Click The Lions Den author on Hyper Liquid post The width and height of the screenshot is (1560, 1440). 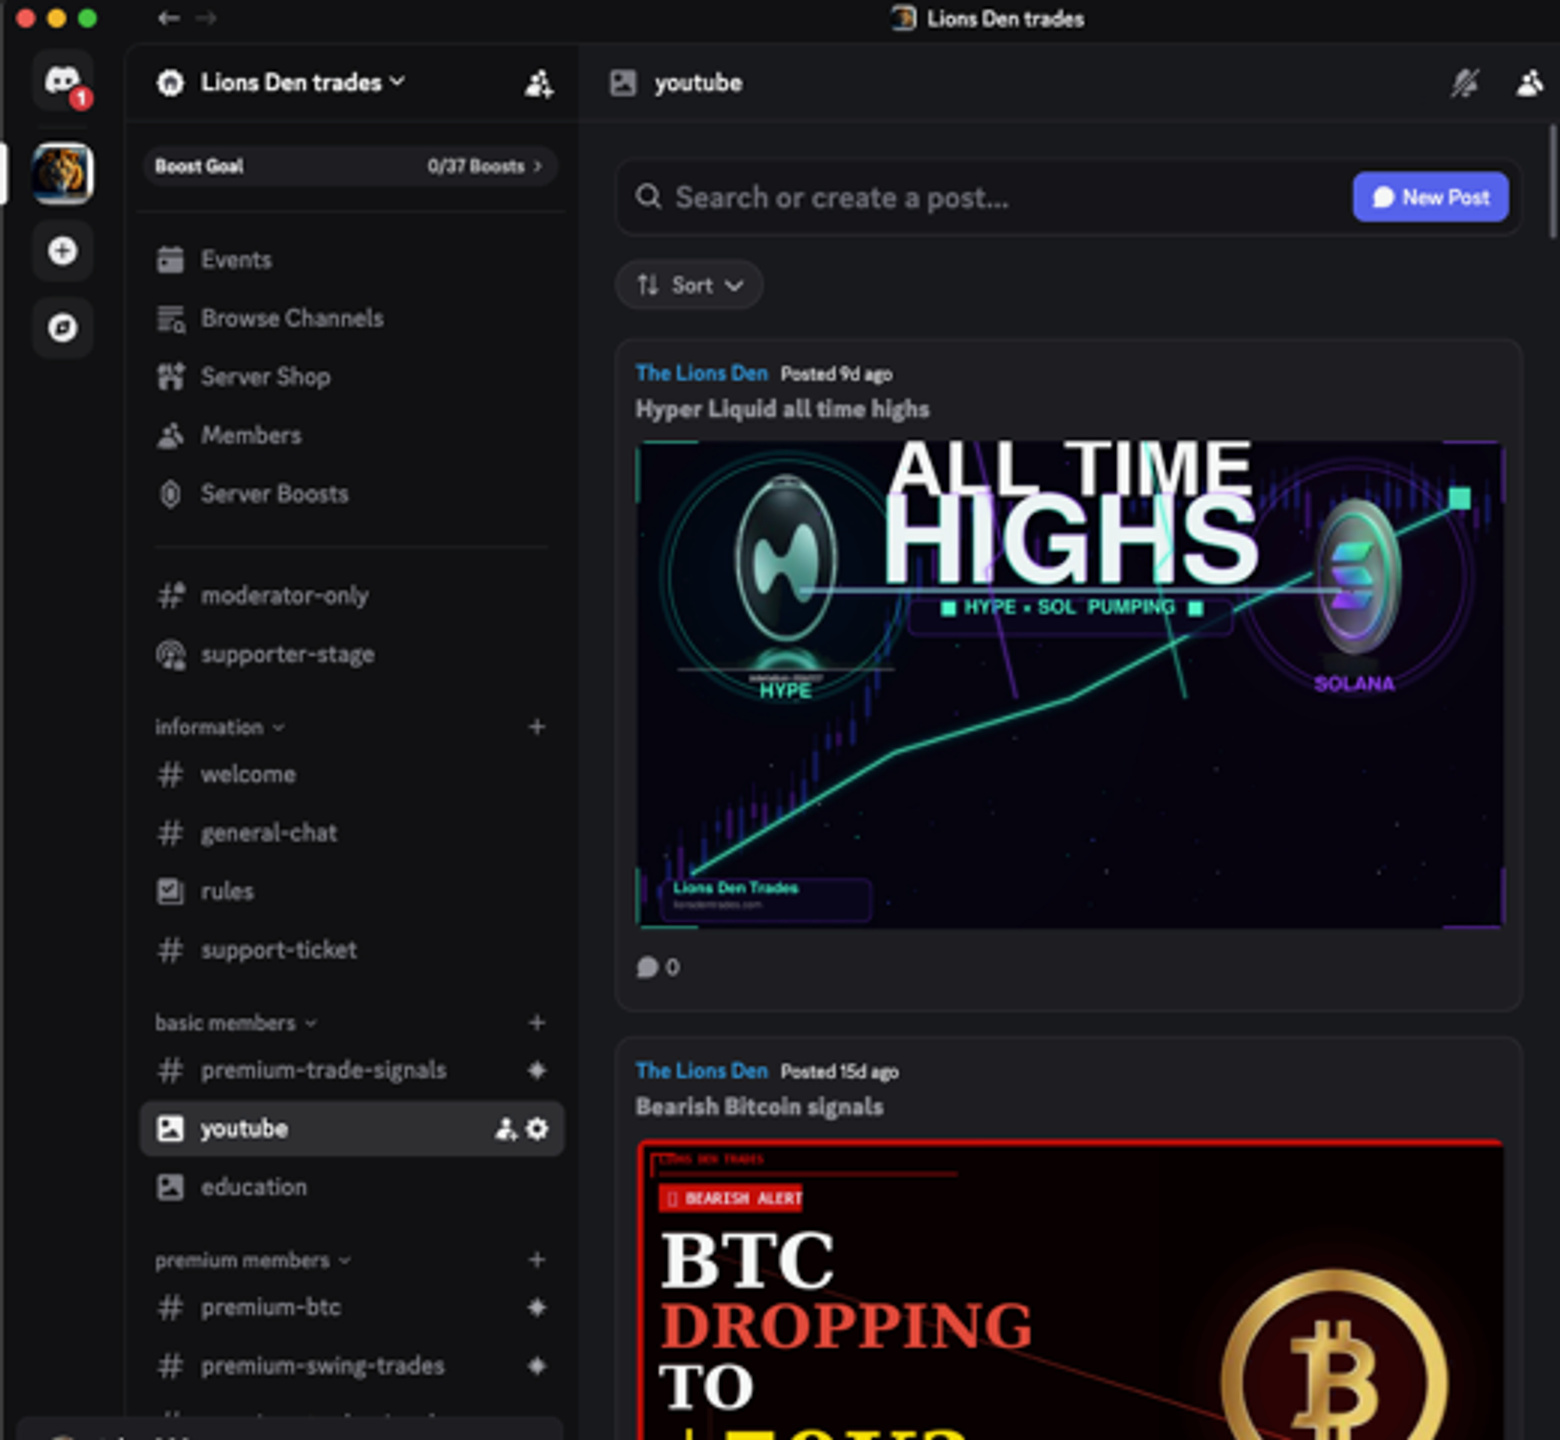click(x=702, y=374)
